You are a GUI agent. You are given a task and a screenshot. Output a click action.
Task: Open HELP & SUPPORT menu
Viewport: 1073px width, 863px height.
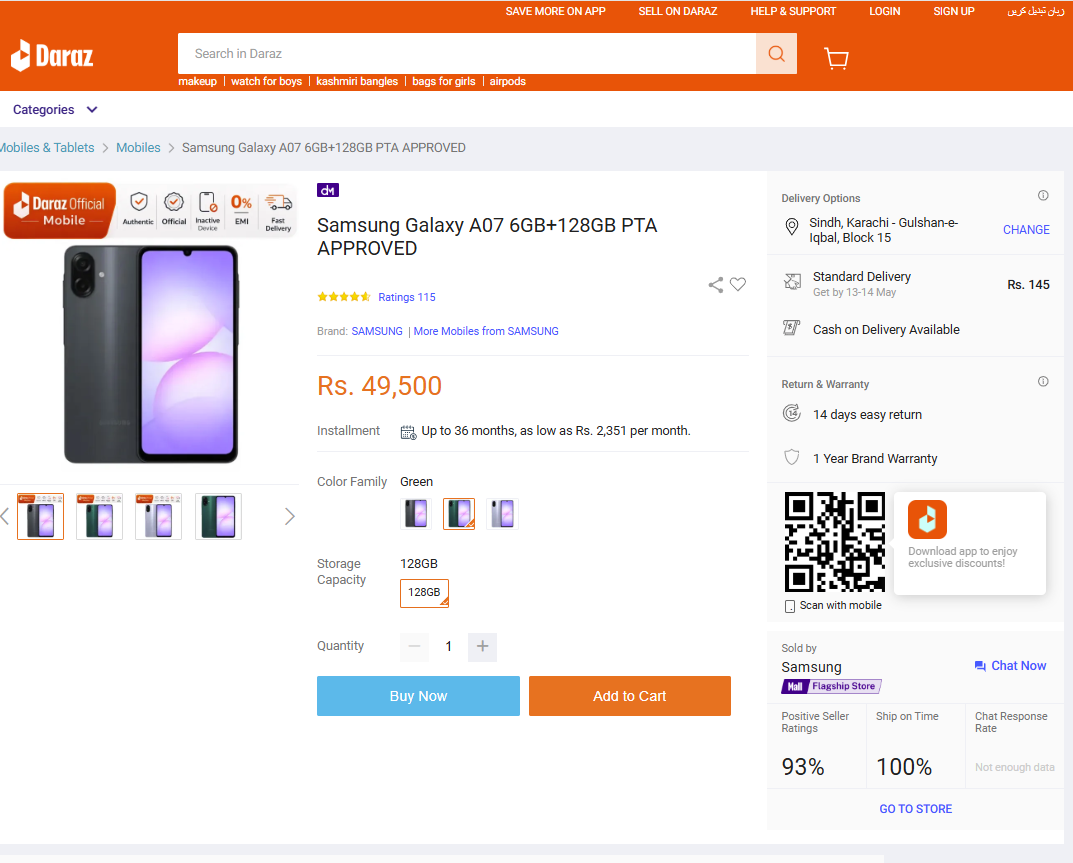(x=792, y=11)
